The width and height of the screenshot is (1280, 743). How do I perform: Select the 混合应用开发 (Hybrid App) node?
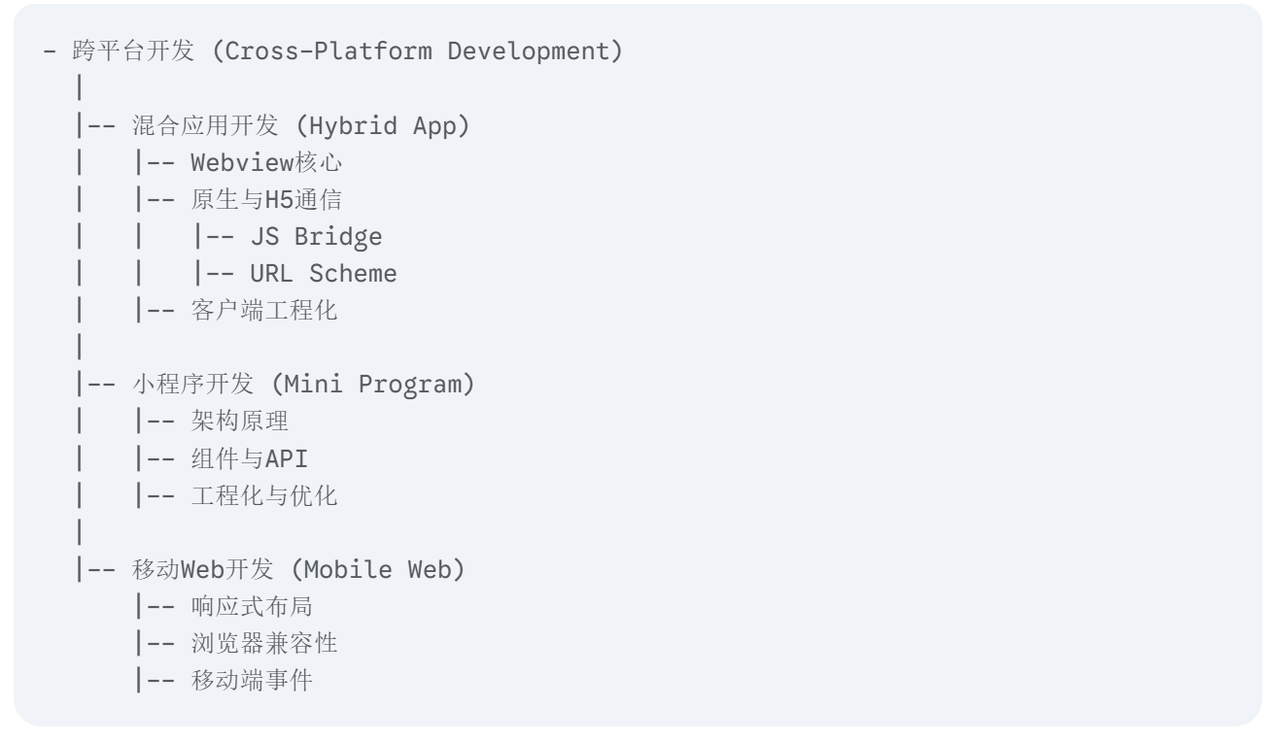pyautogui.click(x=300, y=126)
